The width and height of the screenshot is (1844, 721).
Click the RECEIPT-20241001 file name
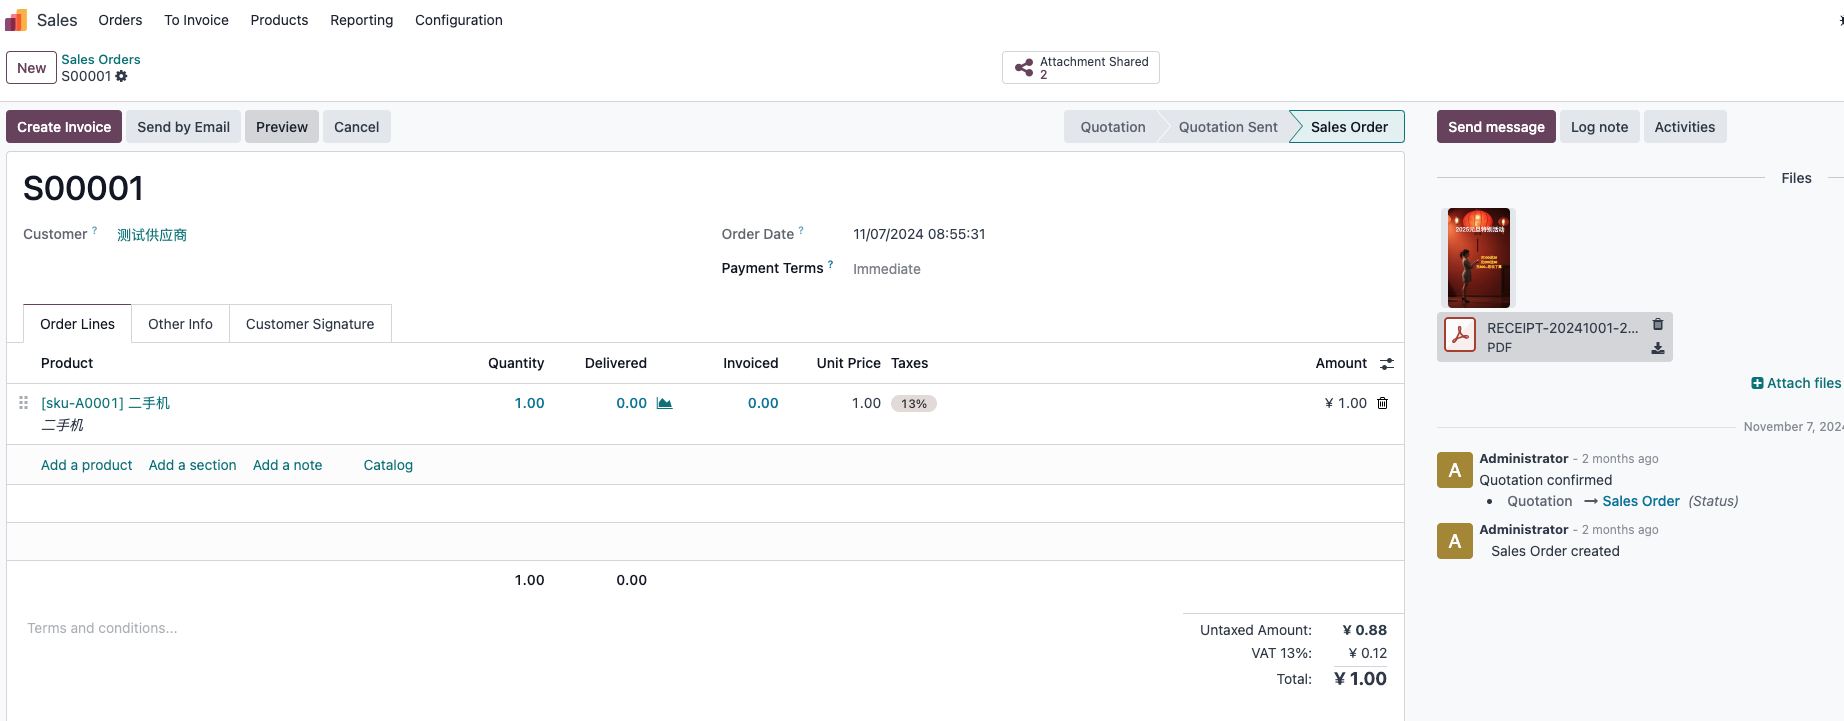pyautogui.click(x=1562, y=328)
